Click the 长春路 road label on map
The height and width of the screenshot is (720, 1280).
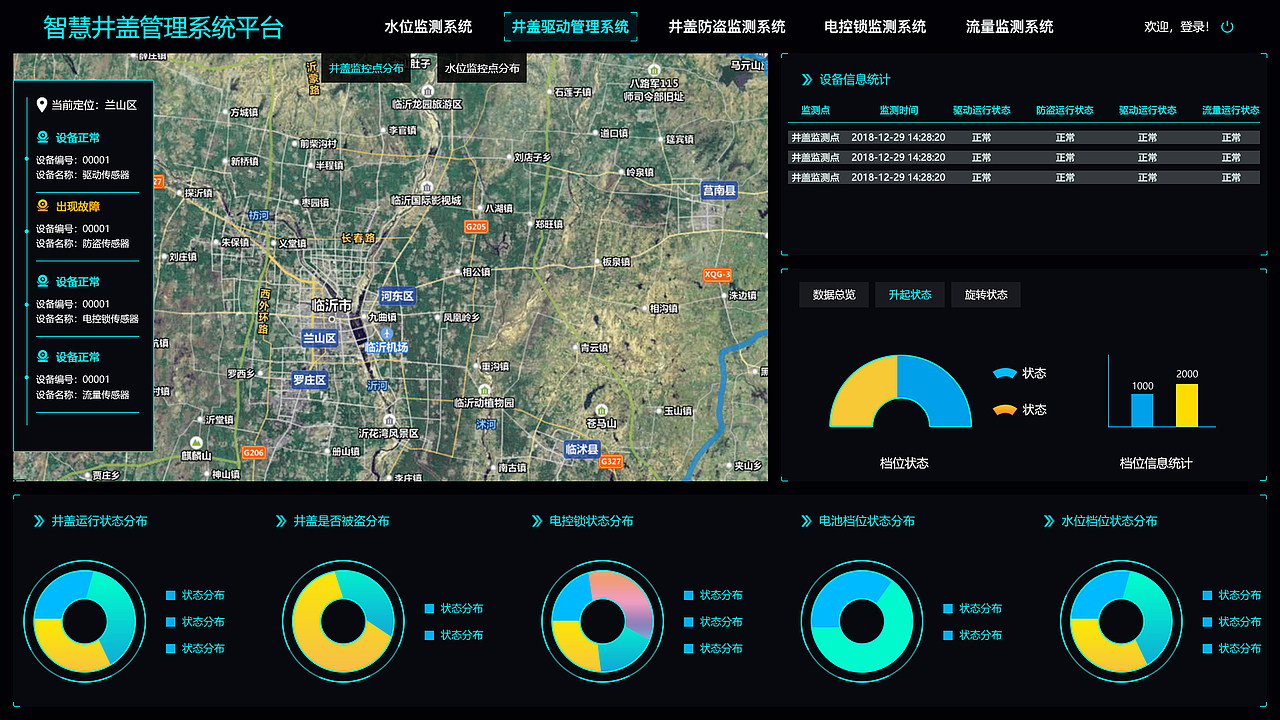(358, 238)
